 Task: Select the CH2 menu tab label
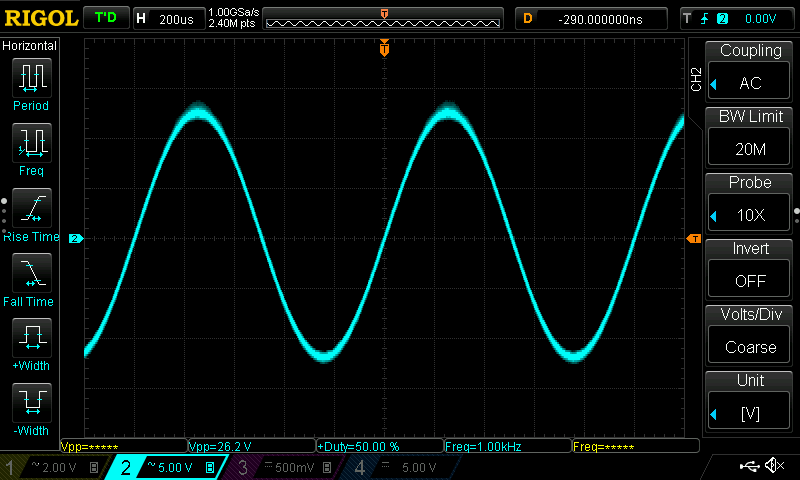point(696,80)
